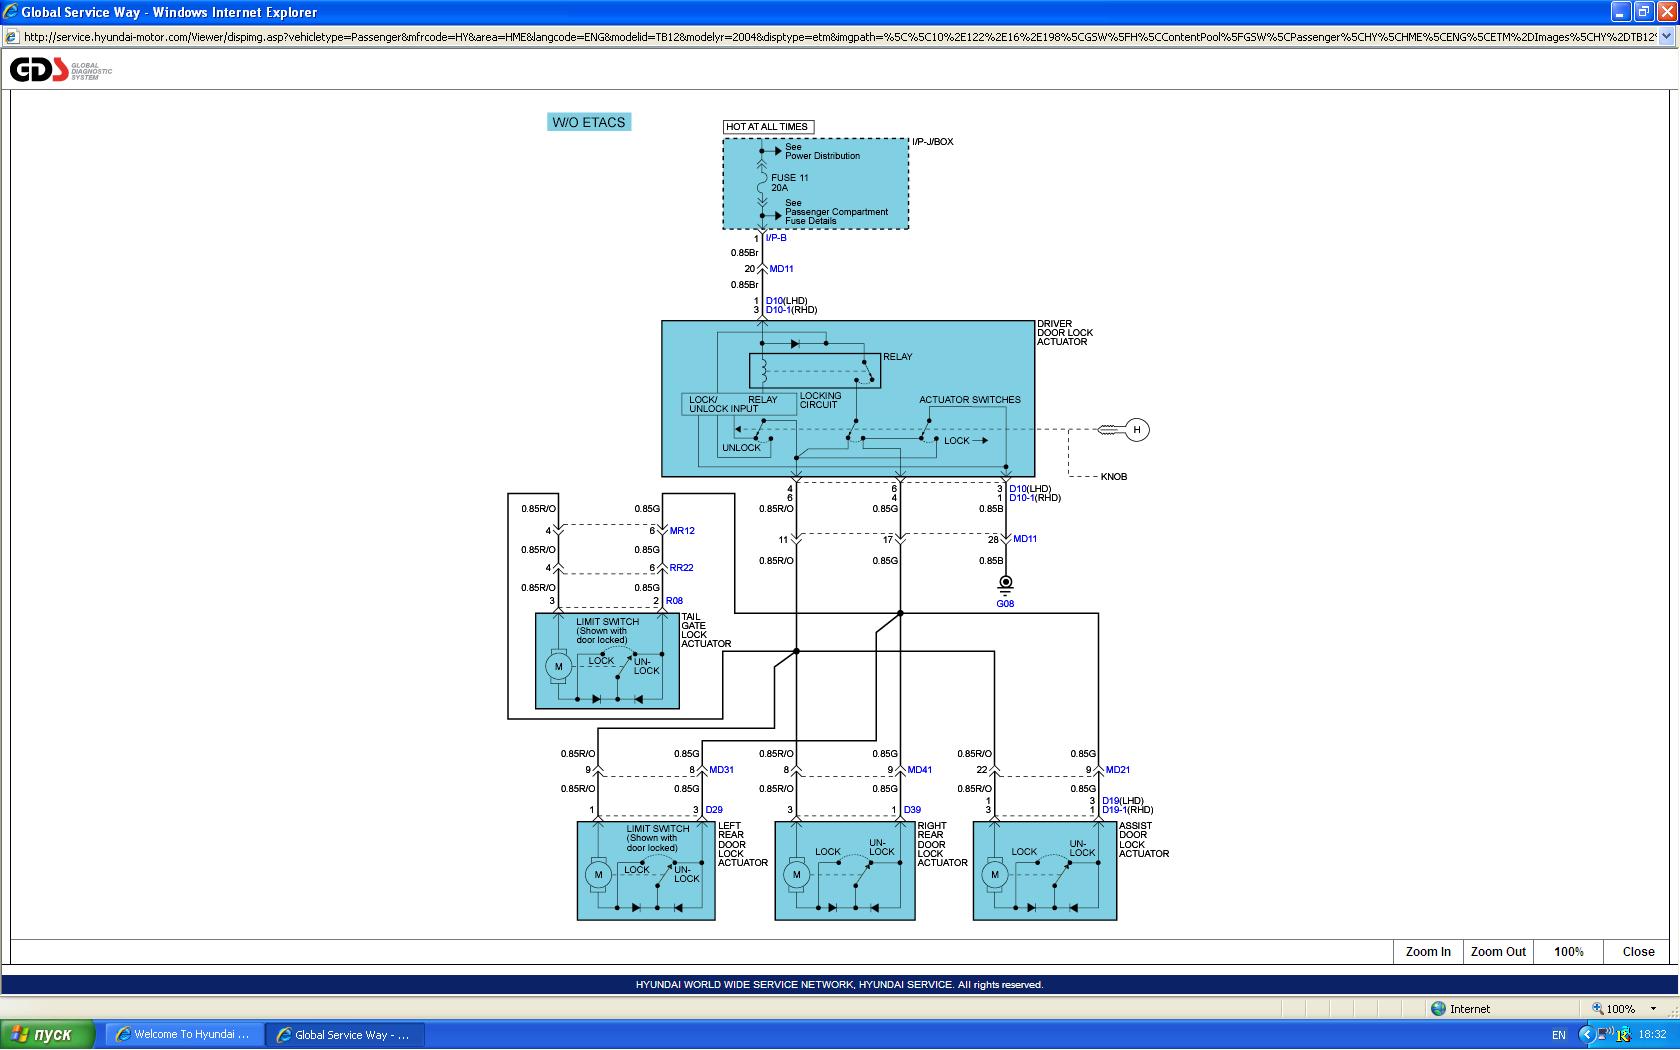1680x1050 pixels.
Task: Click the magnifier zoom icon in status bar
Action: click(1597, 1009)
